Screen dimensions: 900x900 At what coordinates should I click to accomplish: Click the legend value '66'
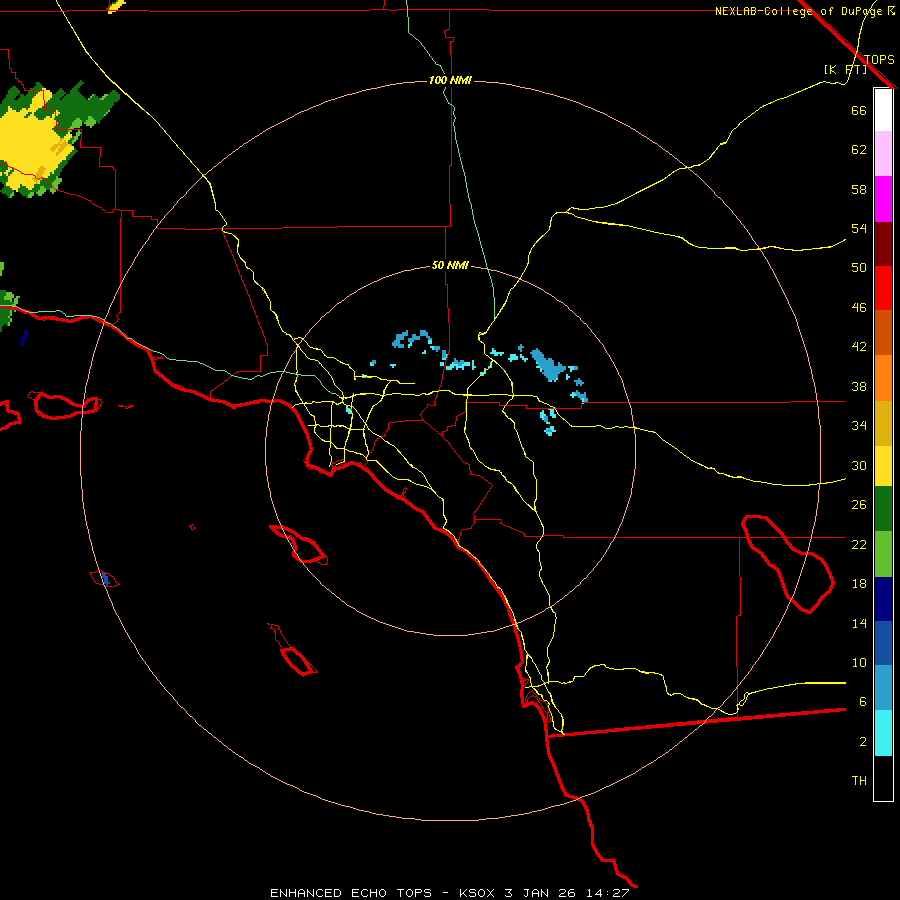pyautogui.click(x=859, y=110)
